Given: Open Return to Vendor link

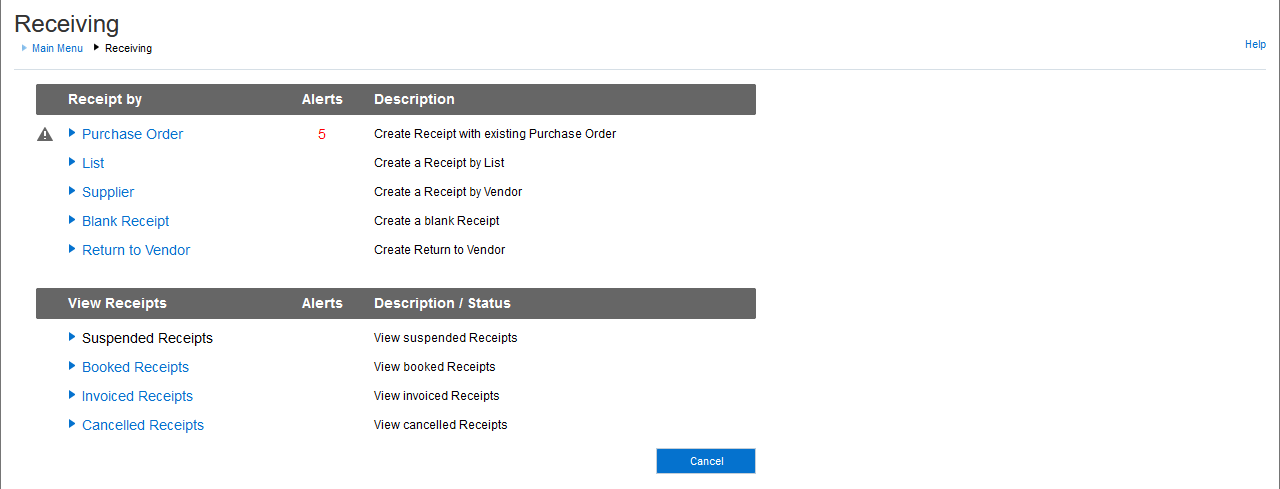Looking at the screenshot, I should (x=135, y=250).
